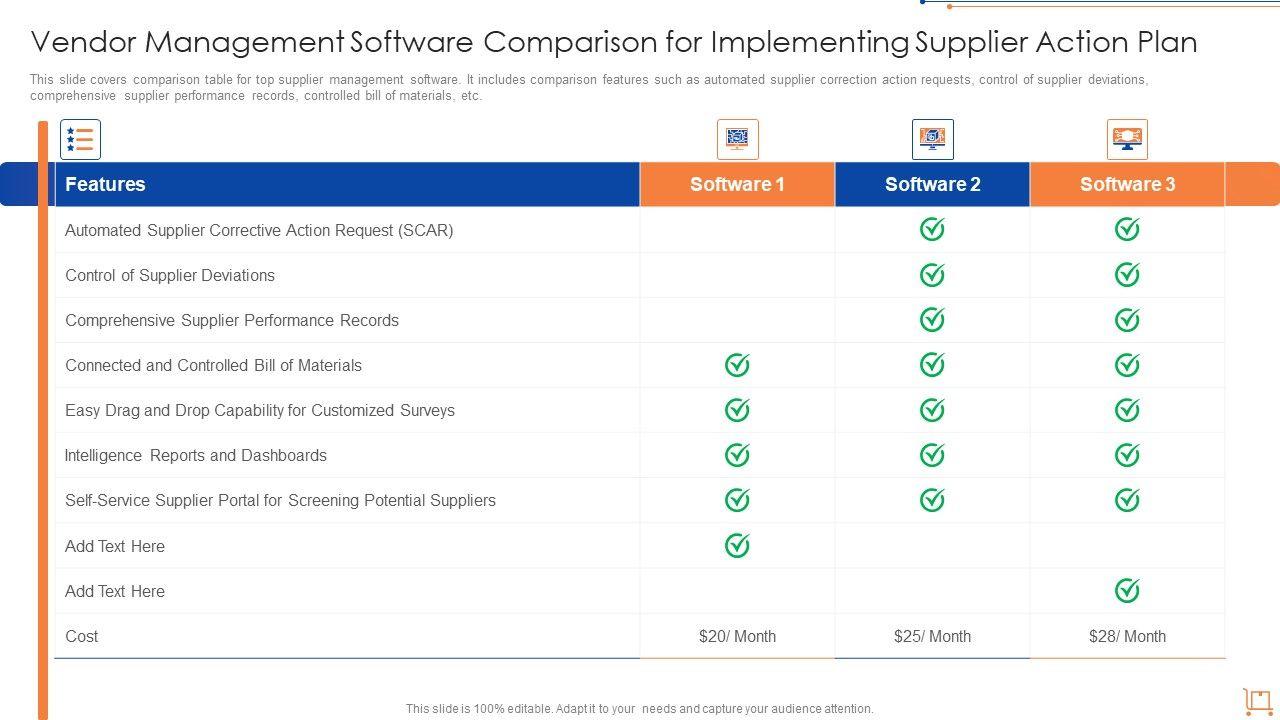The width and height of the screenshot is (1280, 720).
Task: Click the $28/ Month cost cell
Action: tap(1127, 636)
